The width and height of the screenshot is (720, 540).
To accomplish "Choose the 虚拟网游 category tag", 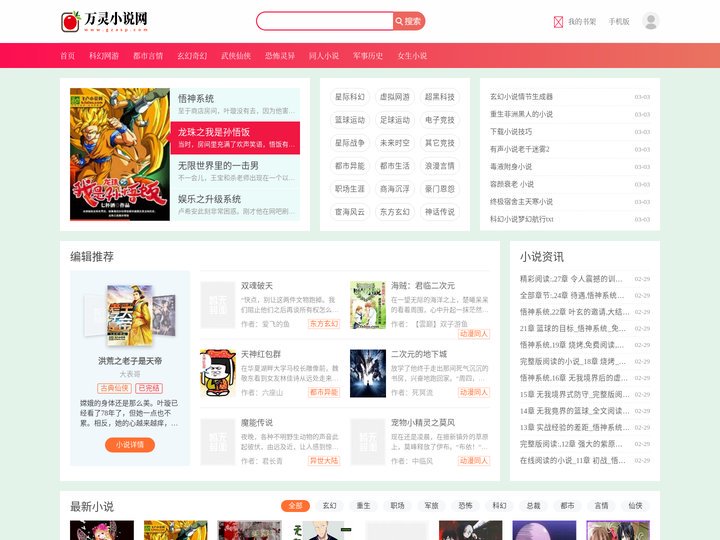I will click(394, 97).
